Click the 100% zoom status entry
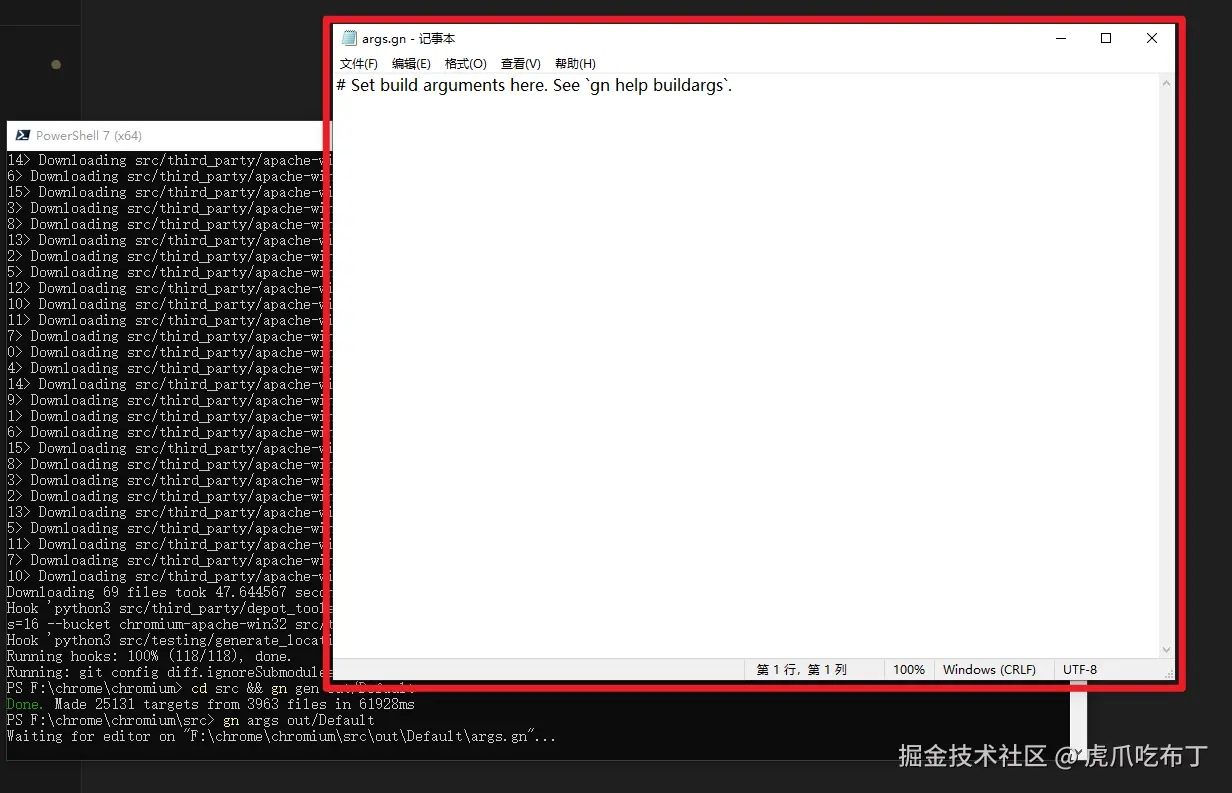 [909, 669]
